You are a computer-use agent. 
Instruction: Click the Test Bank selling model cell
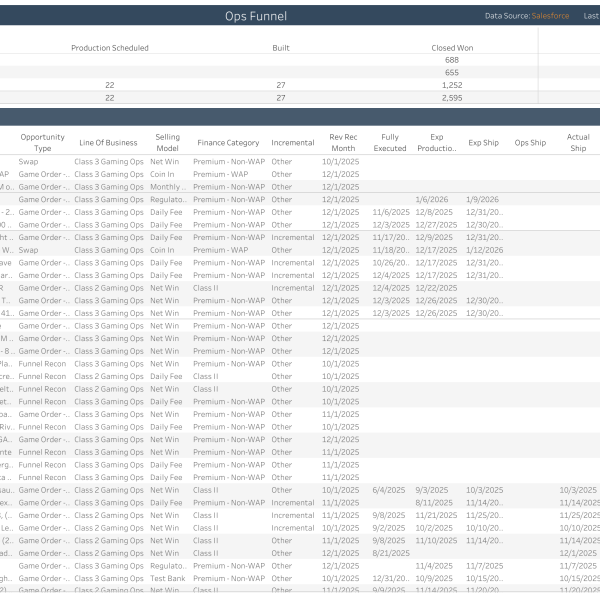click(168, 578)
